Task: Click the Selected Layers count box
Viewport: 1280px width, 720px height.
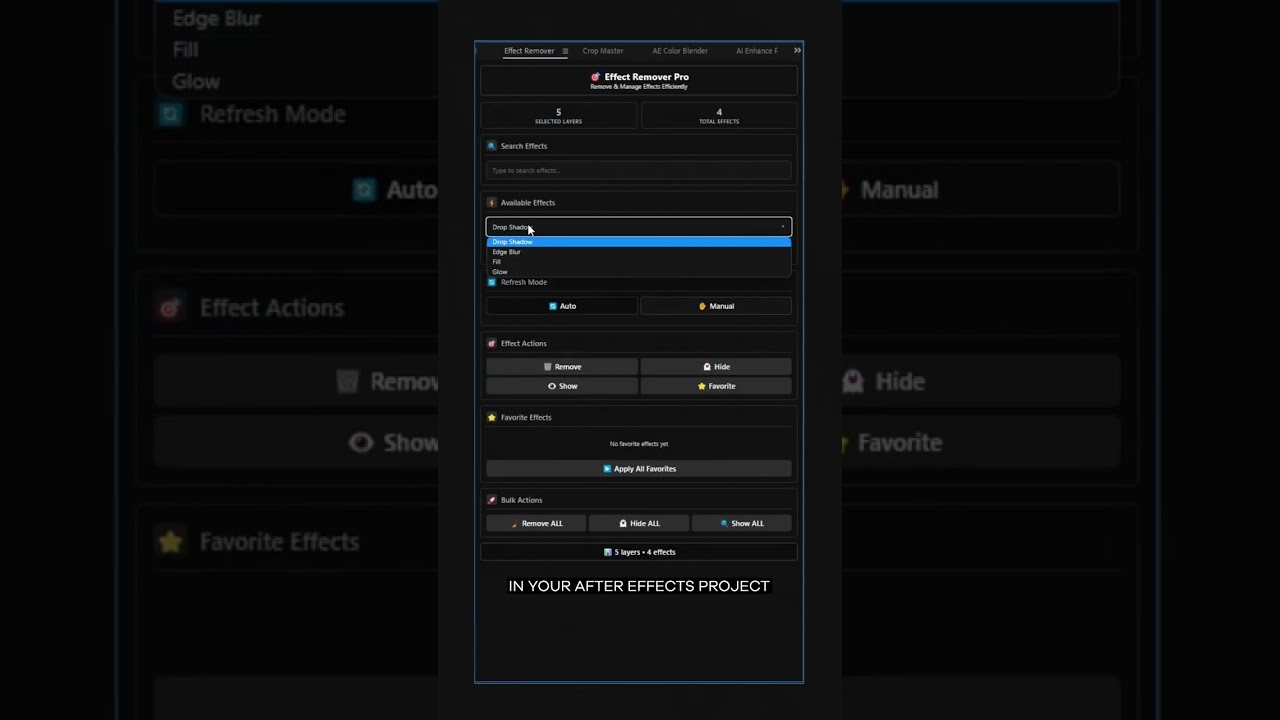Action: tap(558, 116)
